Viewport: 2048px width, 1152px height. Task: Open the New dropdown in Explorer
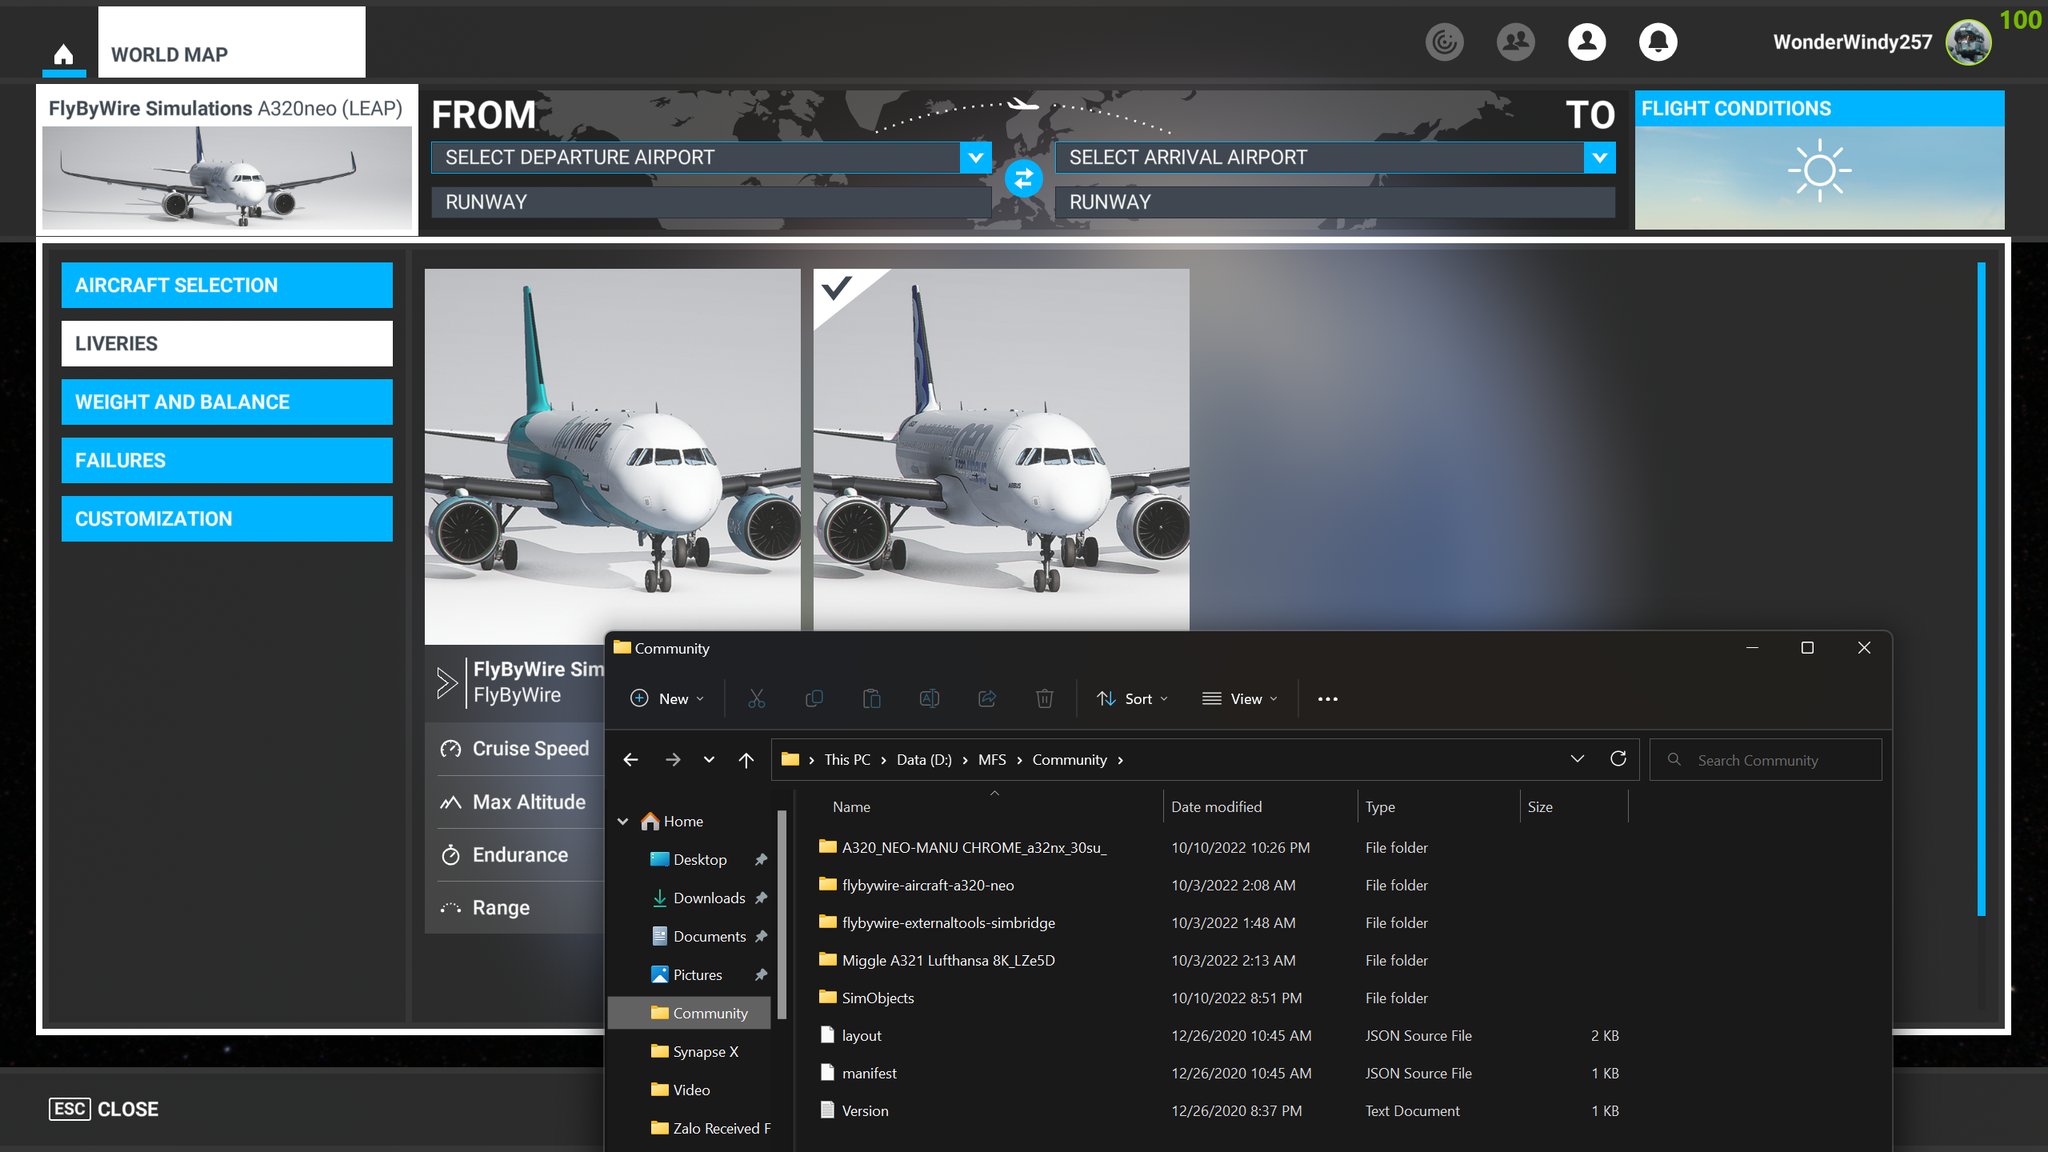click(667, 699)
